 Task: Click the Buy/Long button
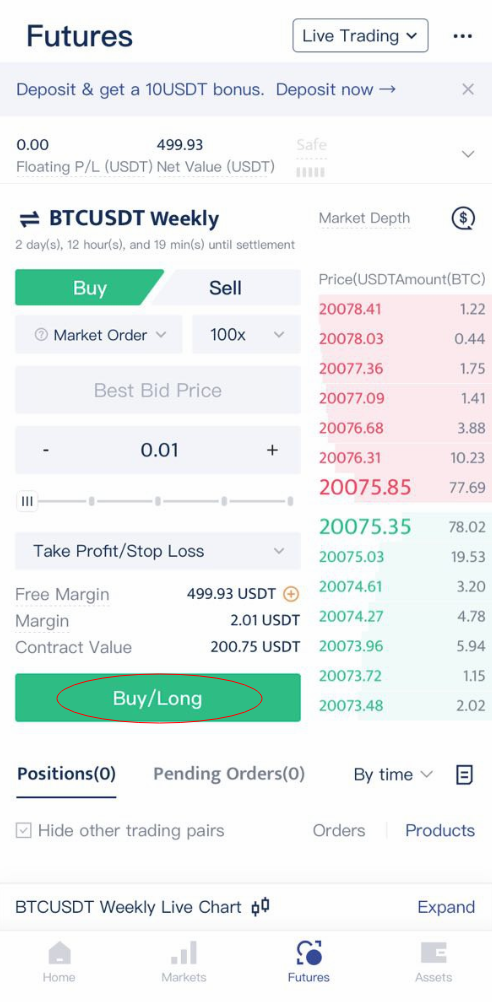(158, 698)
